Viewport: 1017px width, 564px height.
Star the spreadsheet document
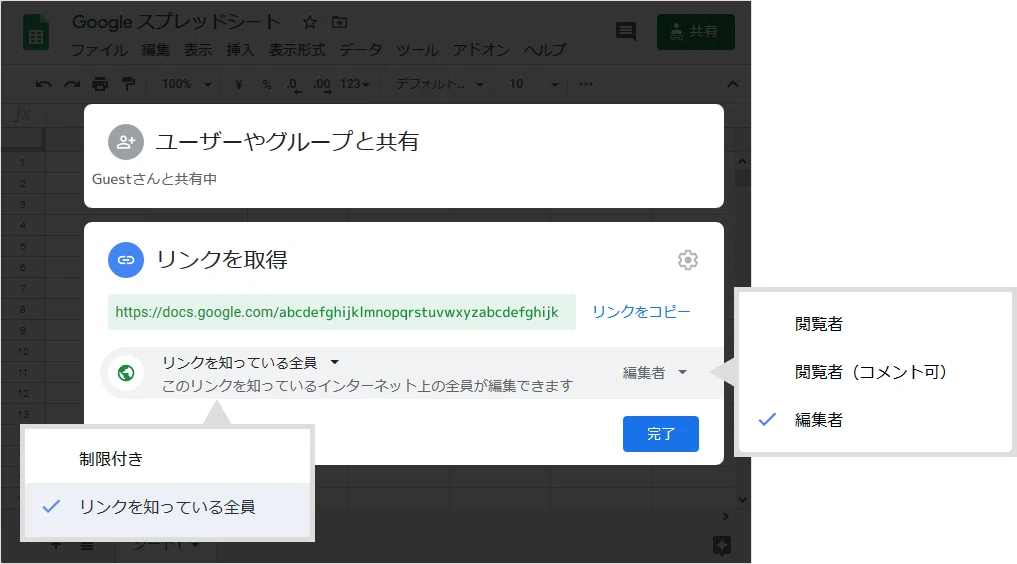310,22
